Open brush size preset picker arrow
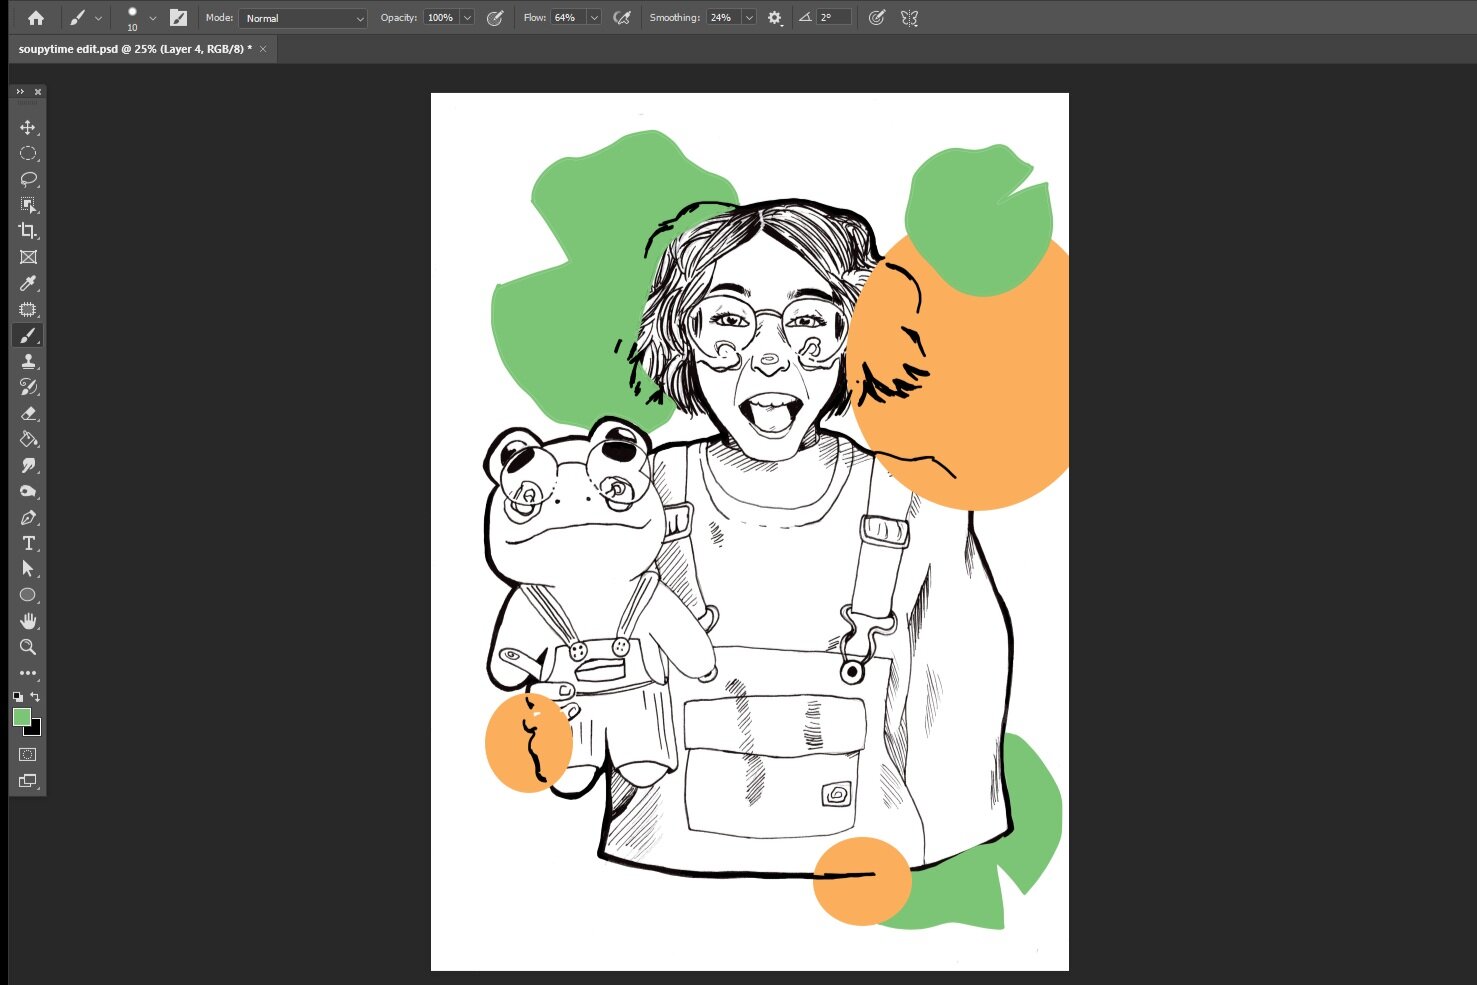The image size is (1477, 985). click(x=152, y=18)
